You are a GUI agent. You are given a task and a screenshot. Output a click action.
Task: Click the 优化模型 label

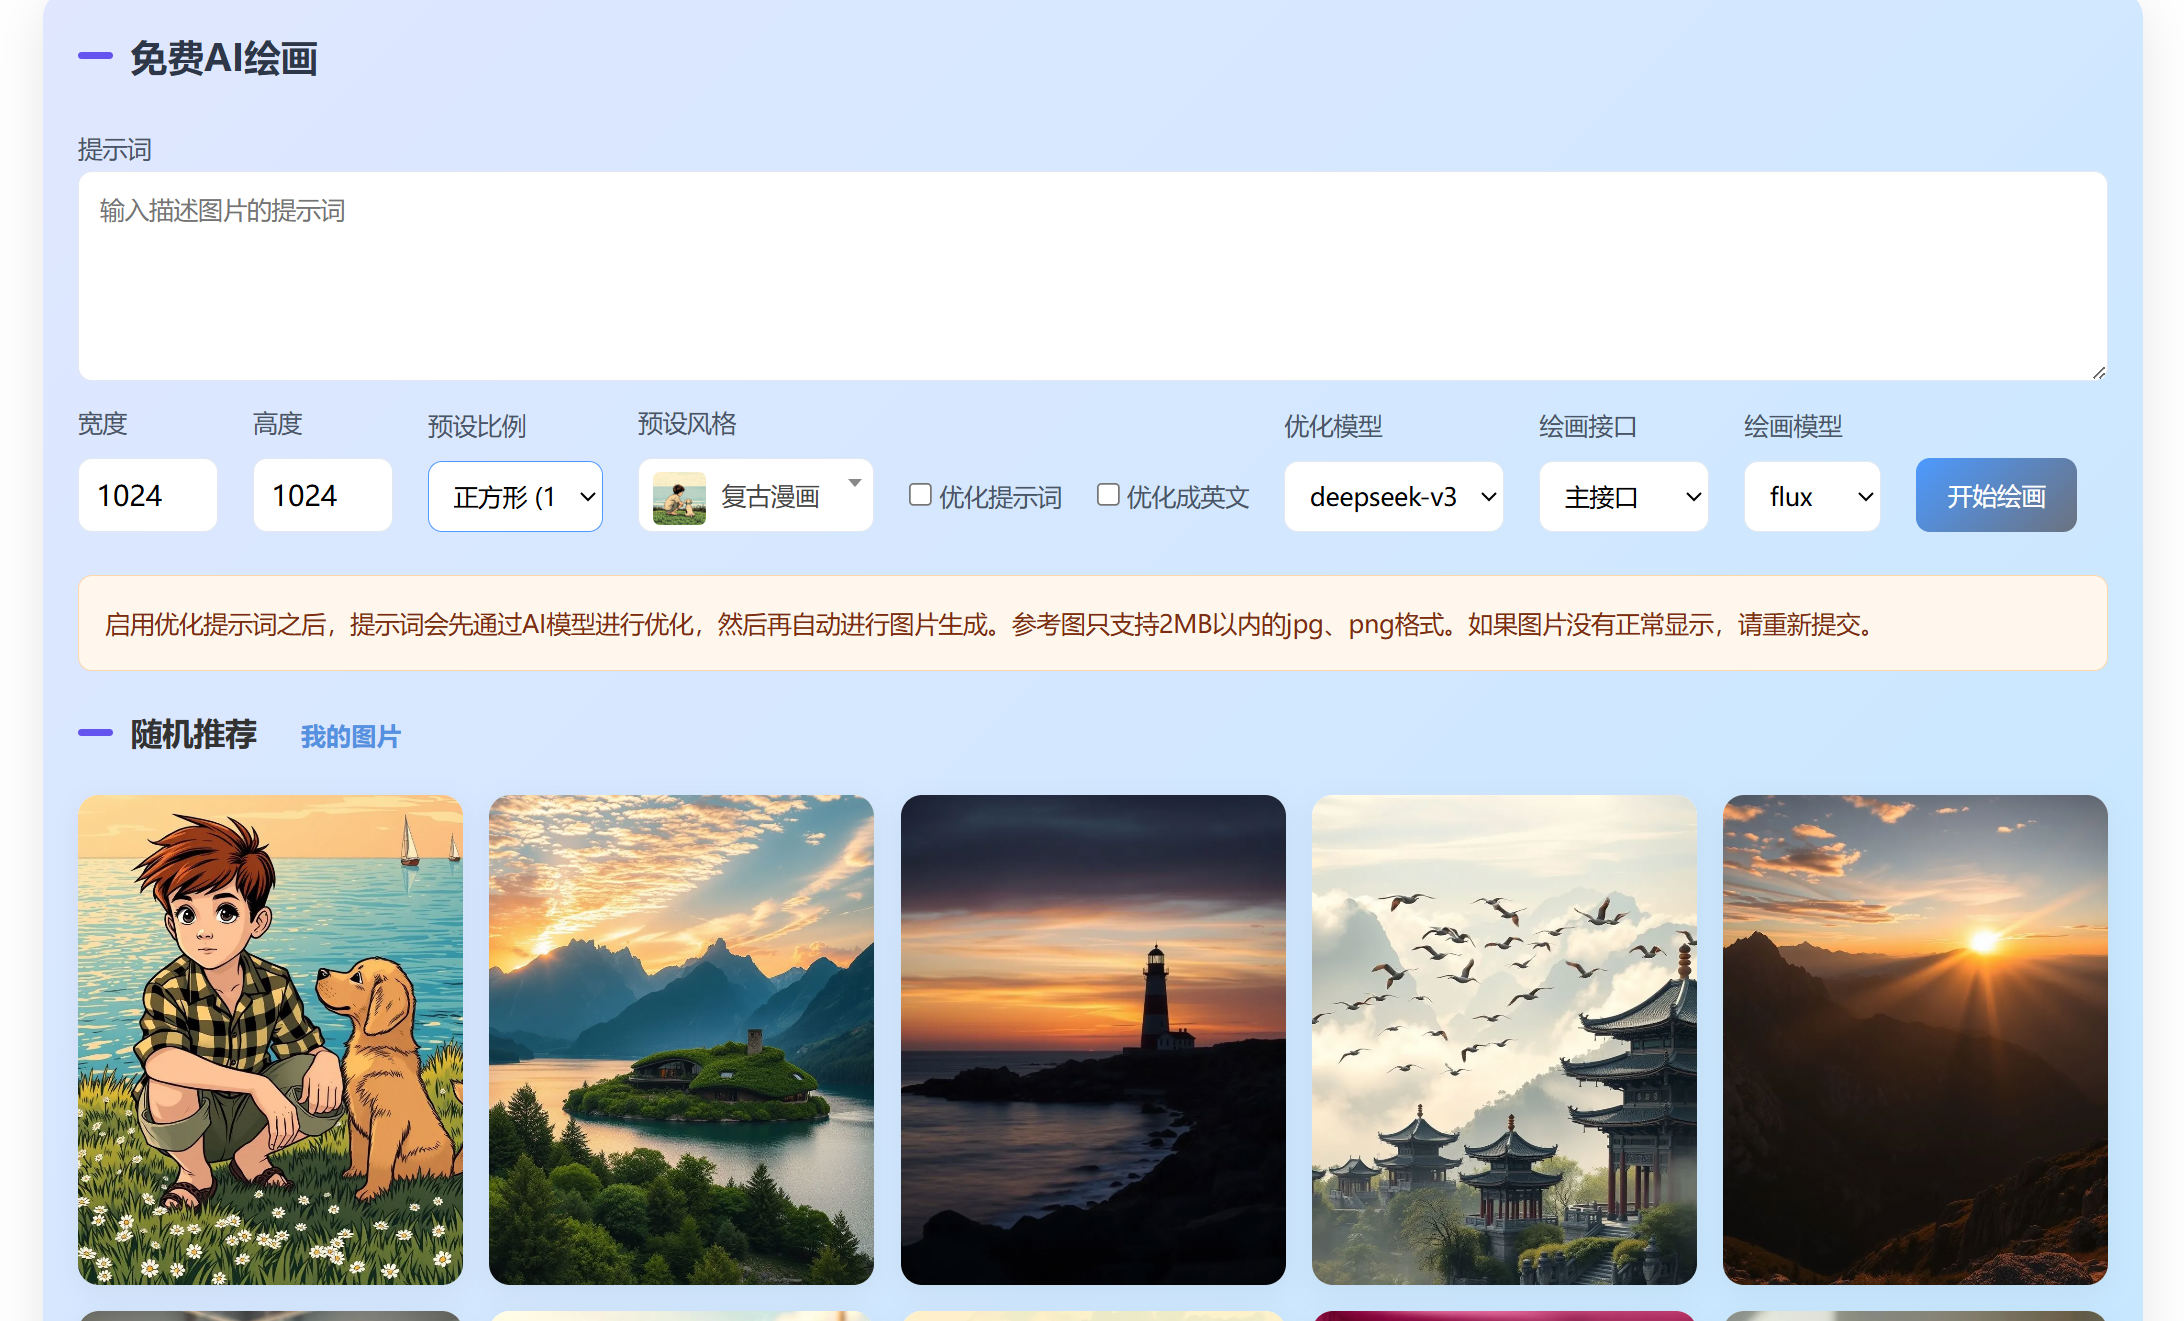1333,427
